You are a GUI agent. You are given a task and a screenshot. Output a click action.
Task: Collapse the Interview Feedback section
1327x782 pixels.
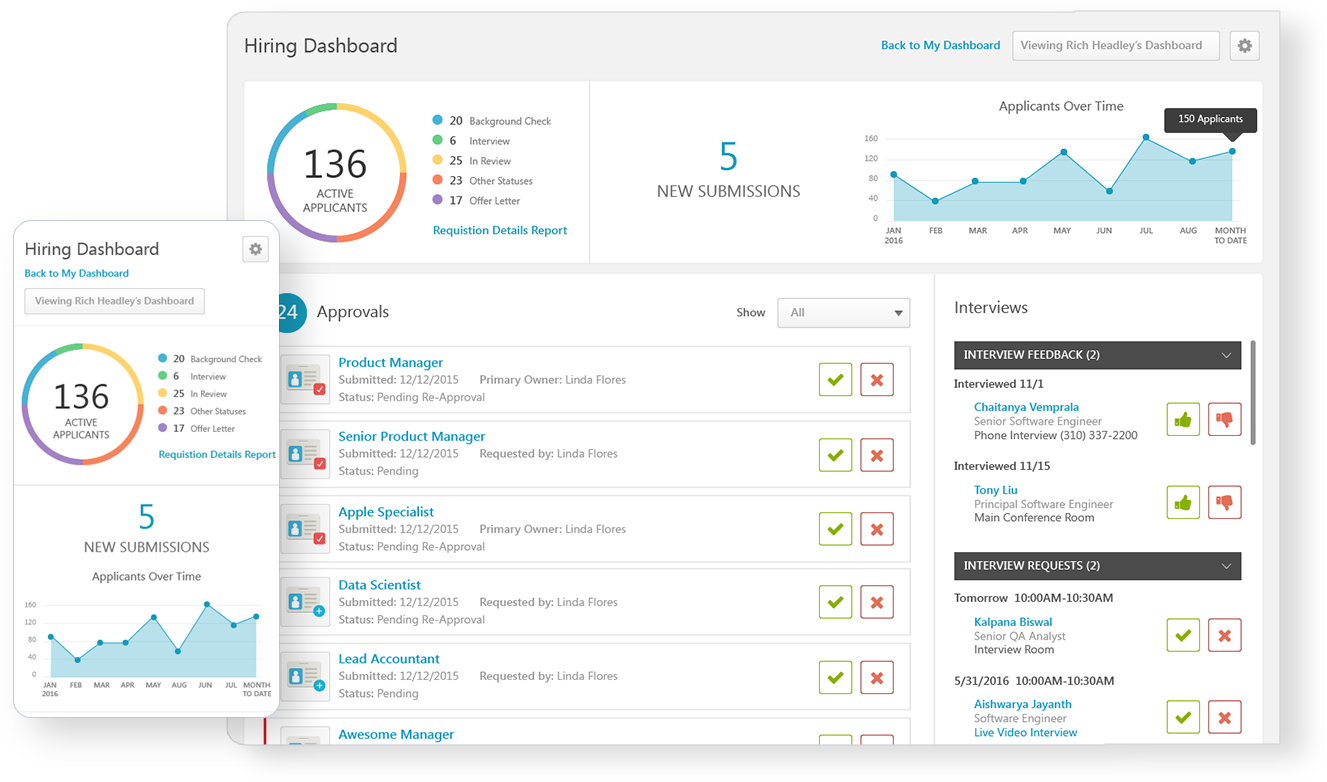click(1226, 355)
